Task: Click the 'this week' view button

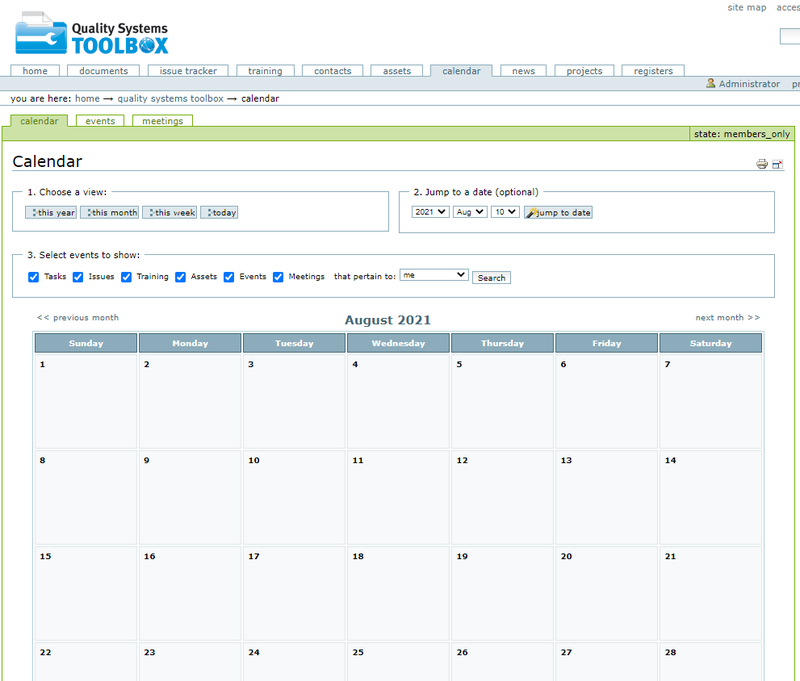Action: [170, 213]
